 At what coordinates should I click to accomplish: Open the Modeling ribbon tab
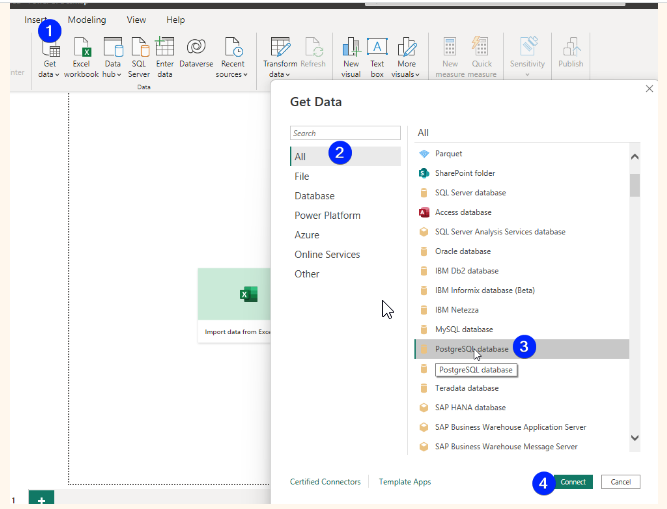(87, 20)
